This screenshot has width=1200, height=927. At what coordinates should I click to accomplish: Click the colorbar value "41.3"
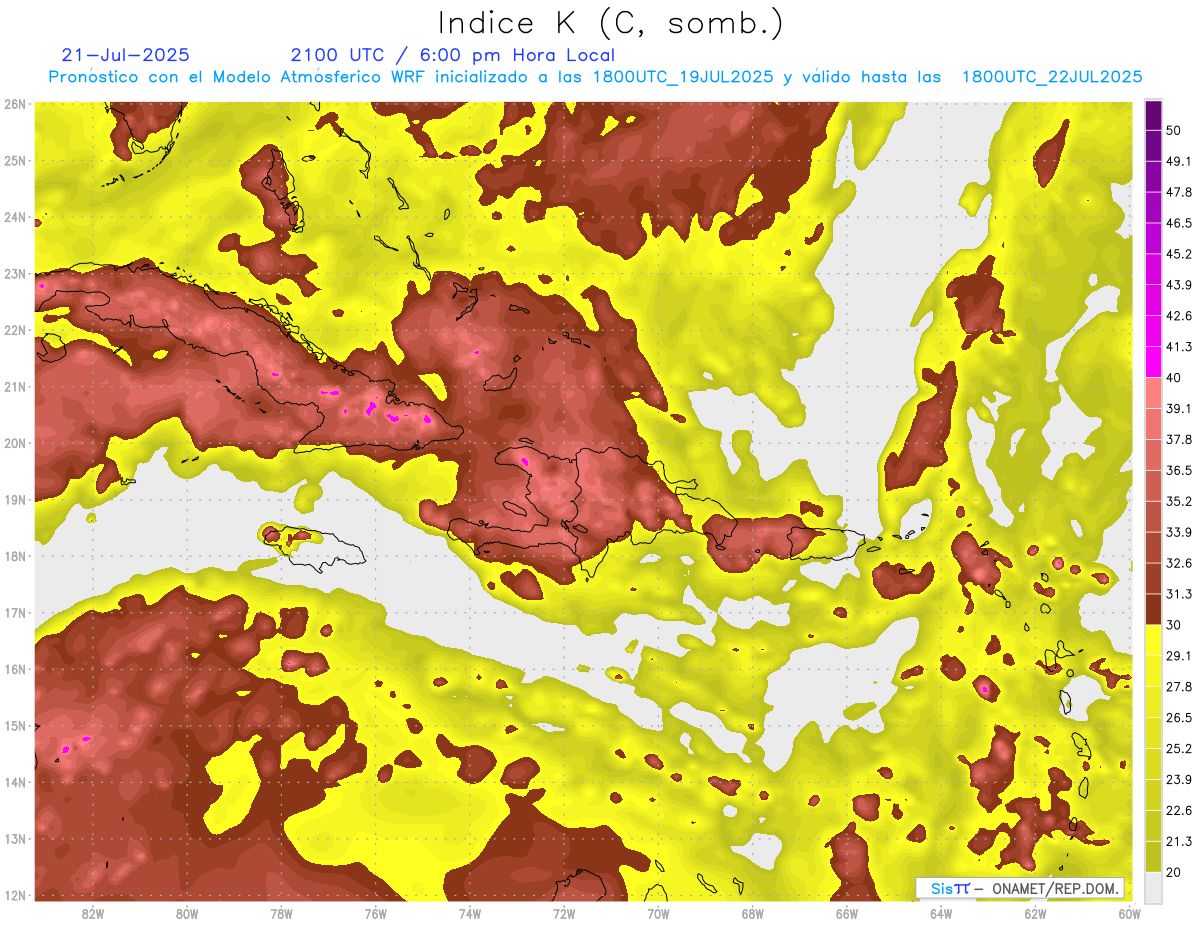[x=1178, y=347]
